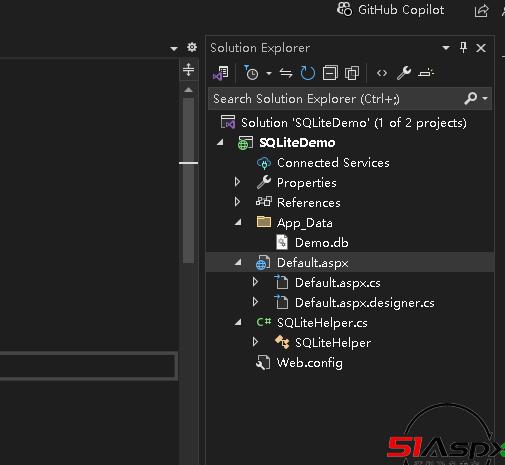Screen dimensions: 505x465
Task: Toggle auto-hide pin for Solution Explorer
Action: [x=463, y=48]
